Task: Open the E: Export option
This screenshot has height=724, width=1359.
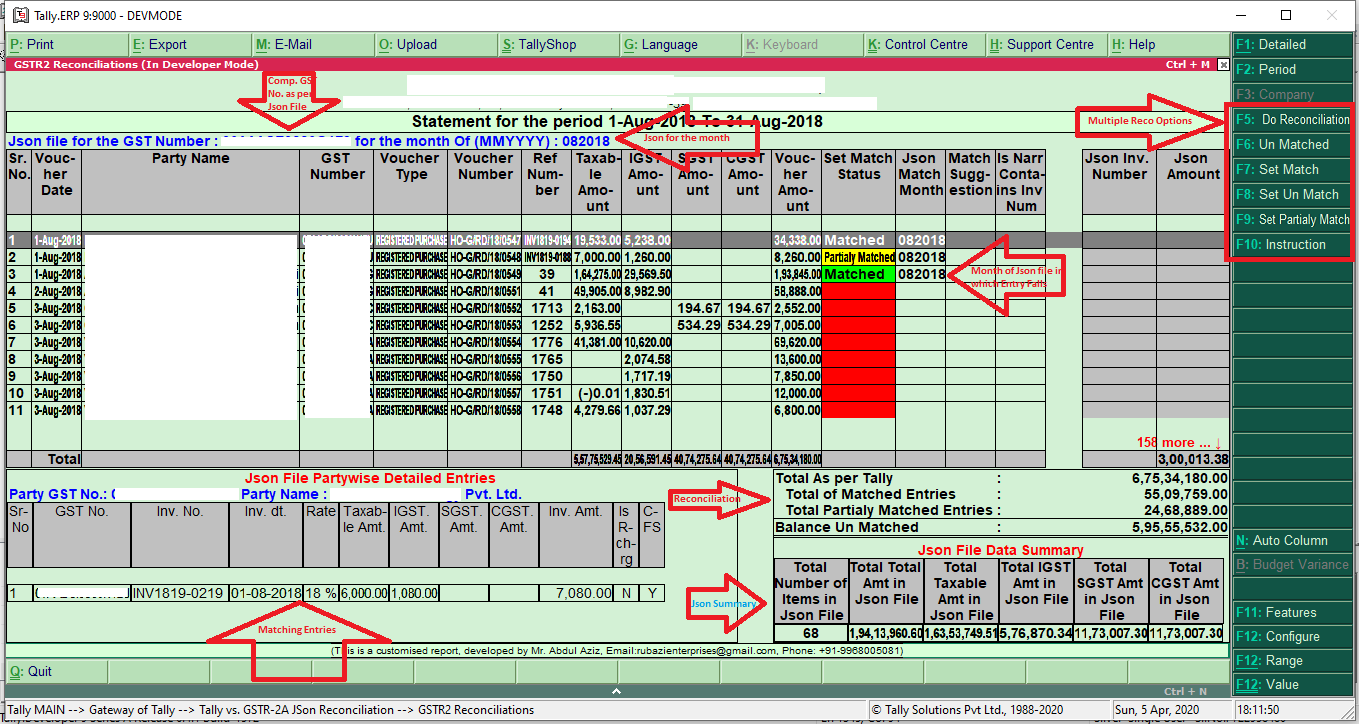Action: pyautogui.click(x=190, y=45)
